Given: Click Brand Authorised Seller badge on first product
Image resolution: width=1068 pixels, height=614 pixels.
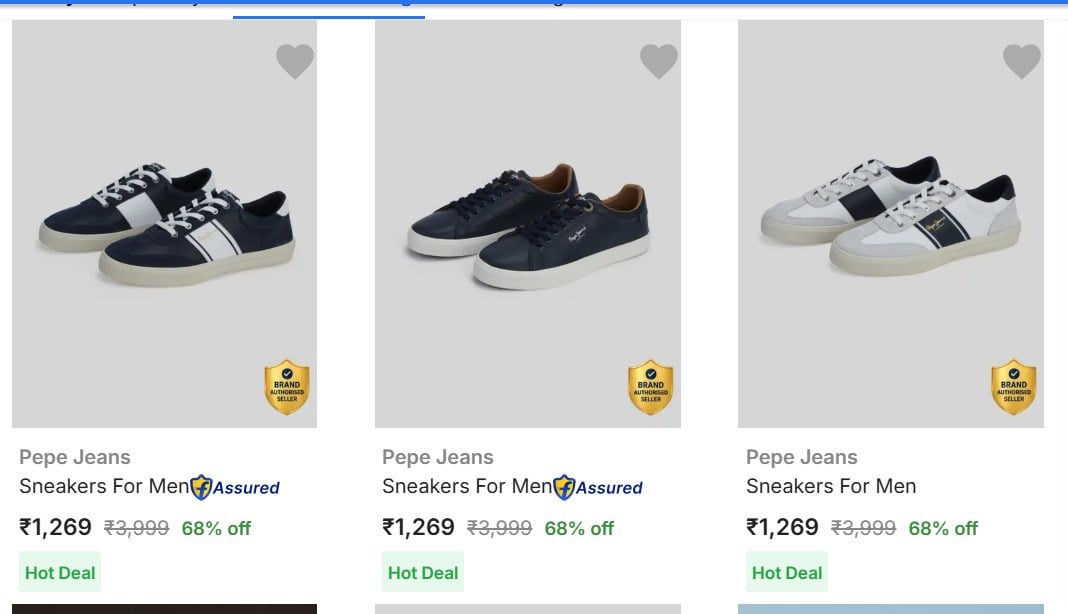Looking at the screenshot, I should 287,387.
